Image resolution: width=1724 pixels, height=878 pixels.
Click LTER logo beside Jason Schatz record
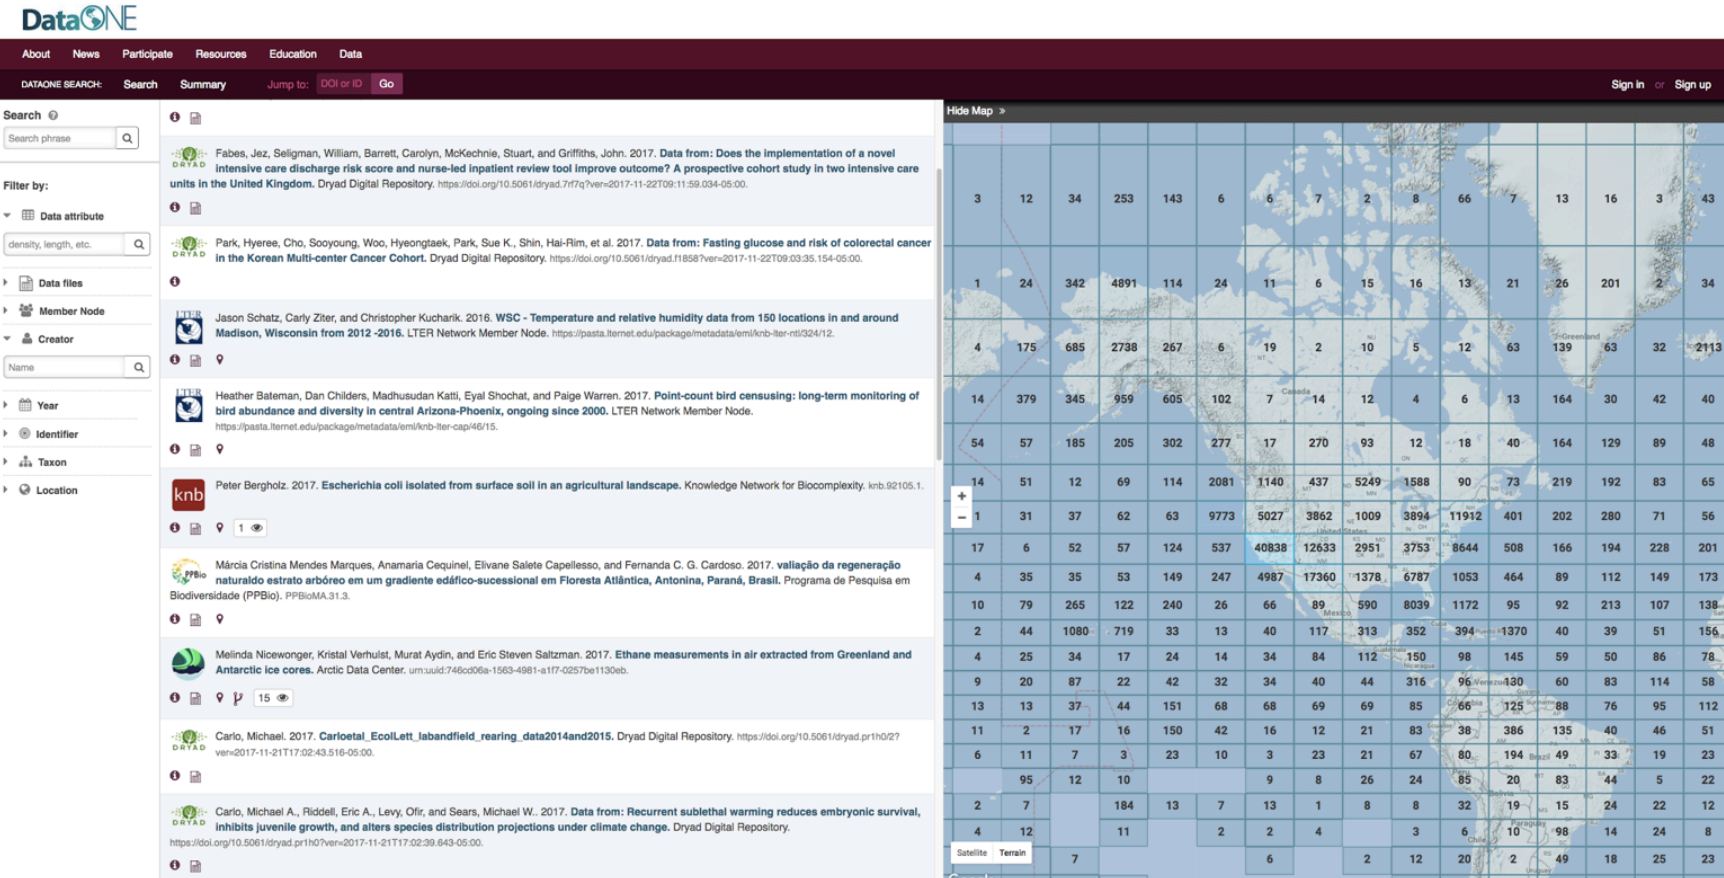click(x=188, y=326)
